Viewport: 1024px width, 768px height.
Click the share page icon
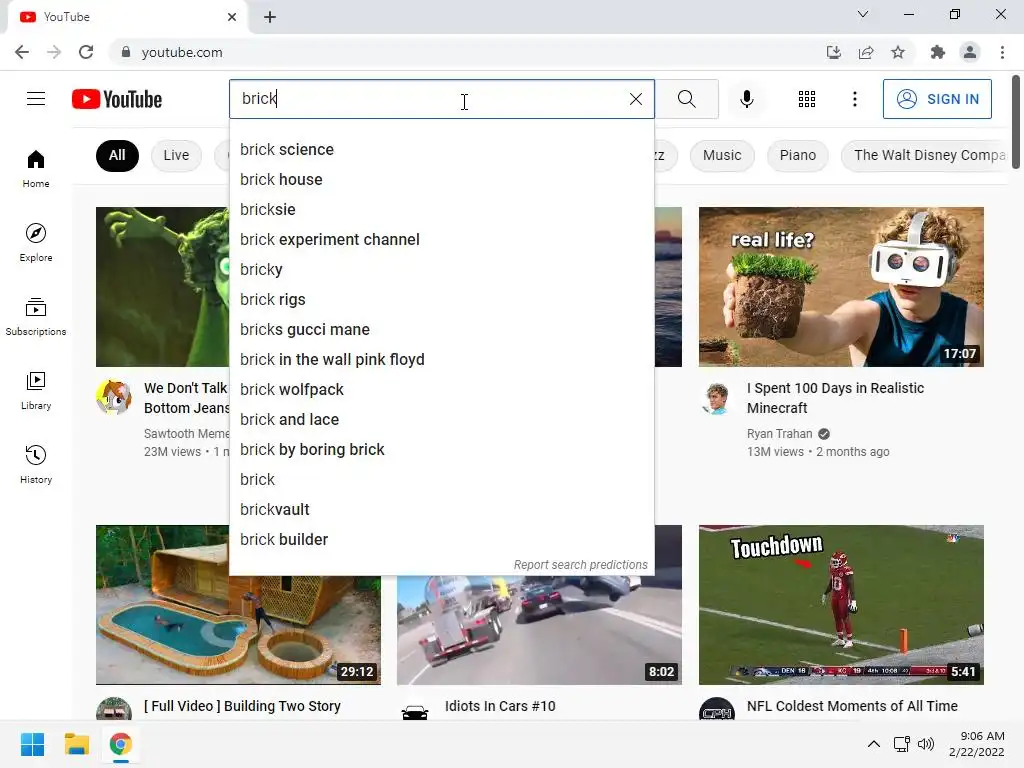pos(866,52)
